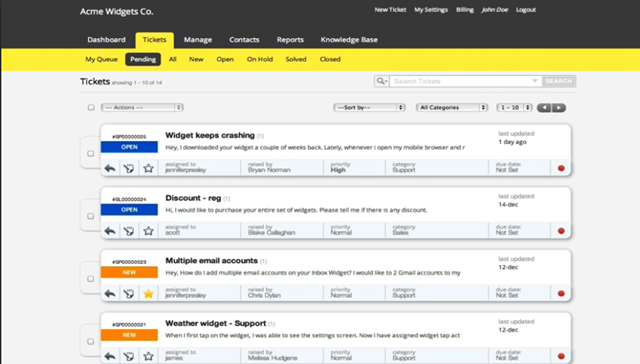Click the red status dot on the Discount - reg ticket
Screen dimensions: 640x364
561,231
